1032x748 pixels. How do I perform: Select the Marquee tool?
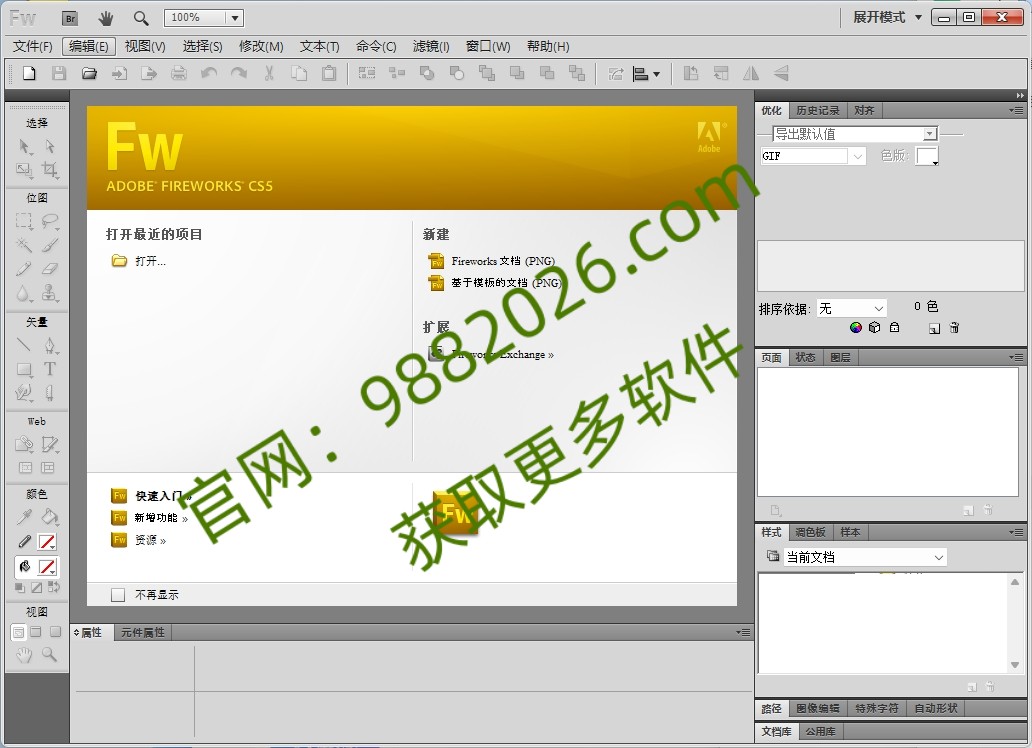(24, 221)
